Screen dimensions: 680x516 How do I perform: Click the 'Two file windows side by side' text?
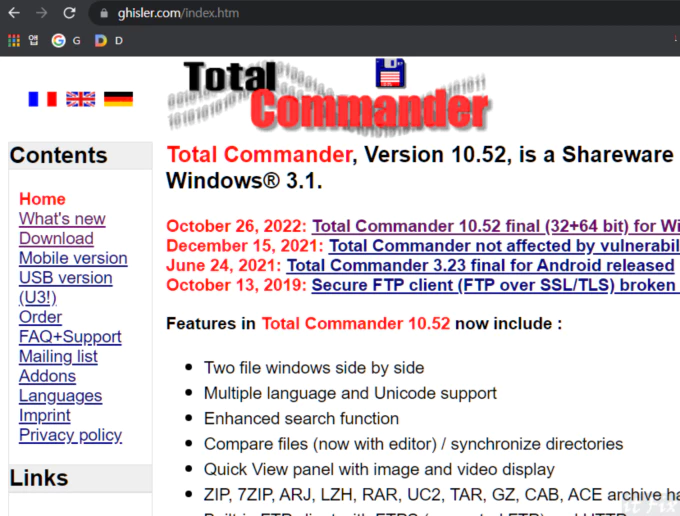pos(314,368)
